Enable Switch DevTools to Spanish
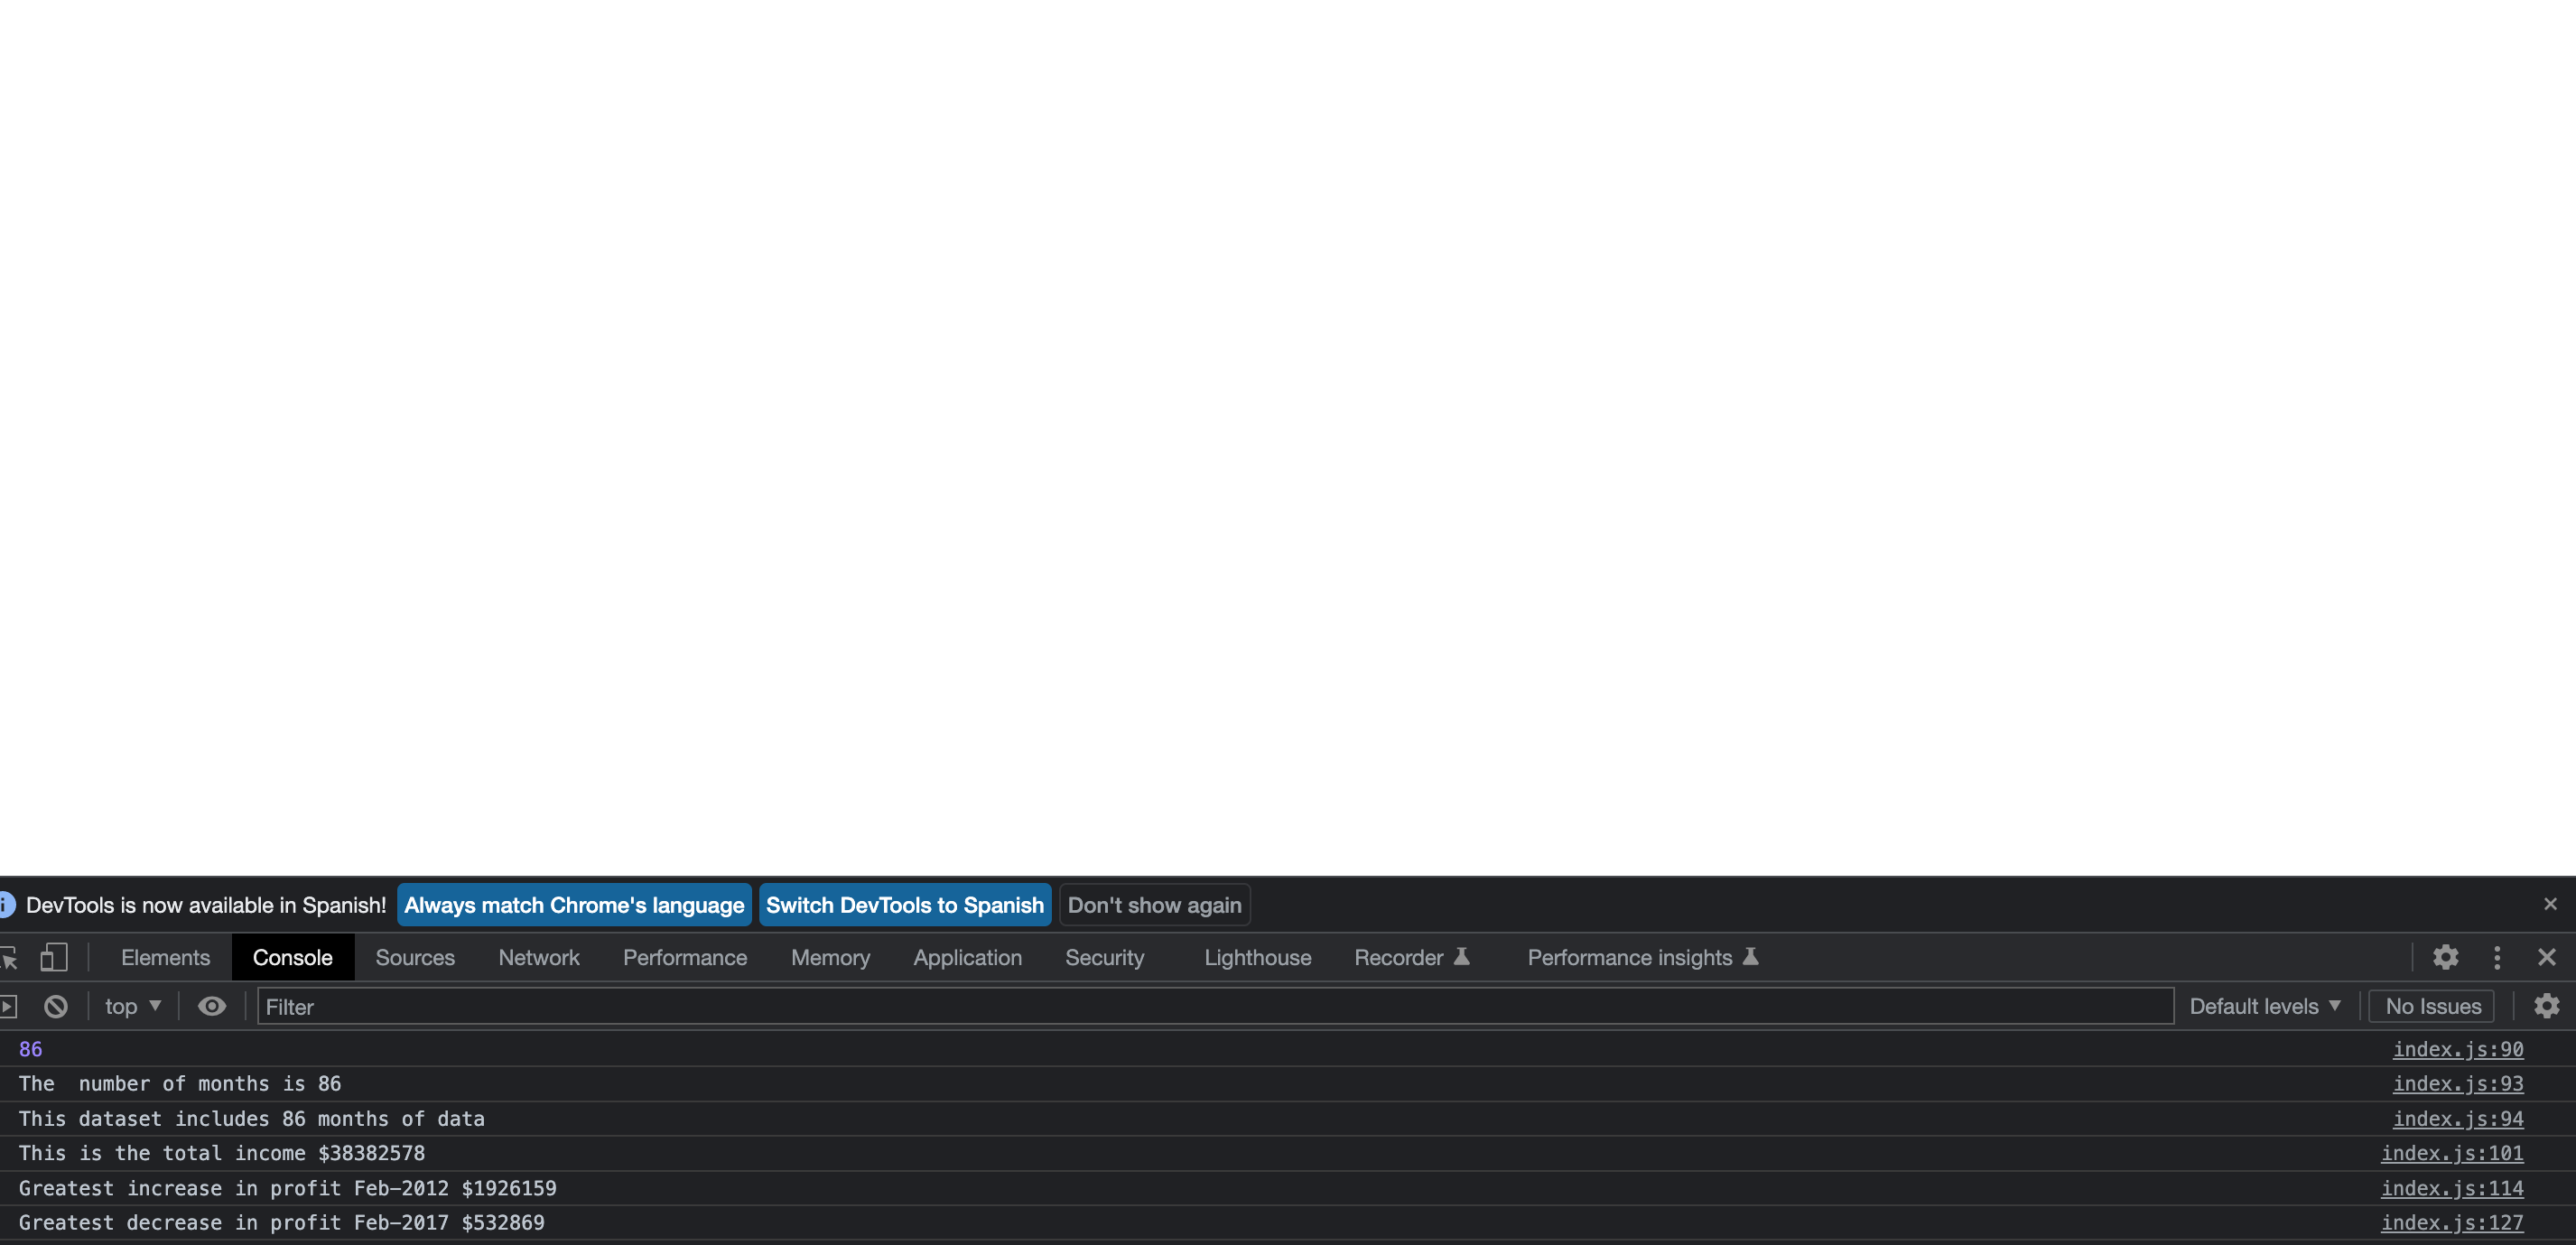The height and width of the screenshot is (1245, 2576). pyautogui.click(x=904, y=905)
